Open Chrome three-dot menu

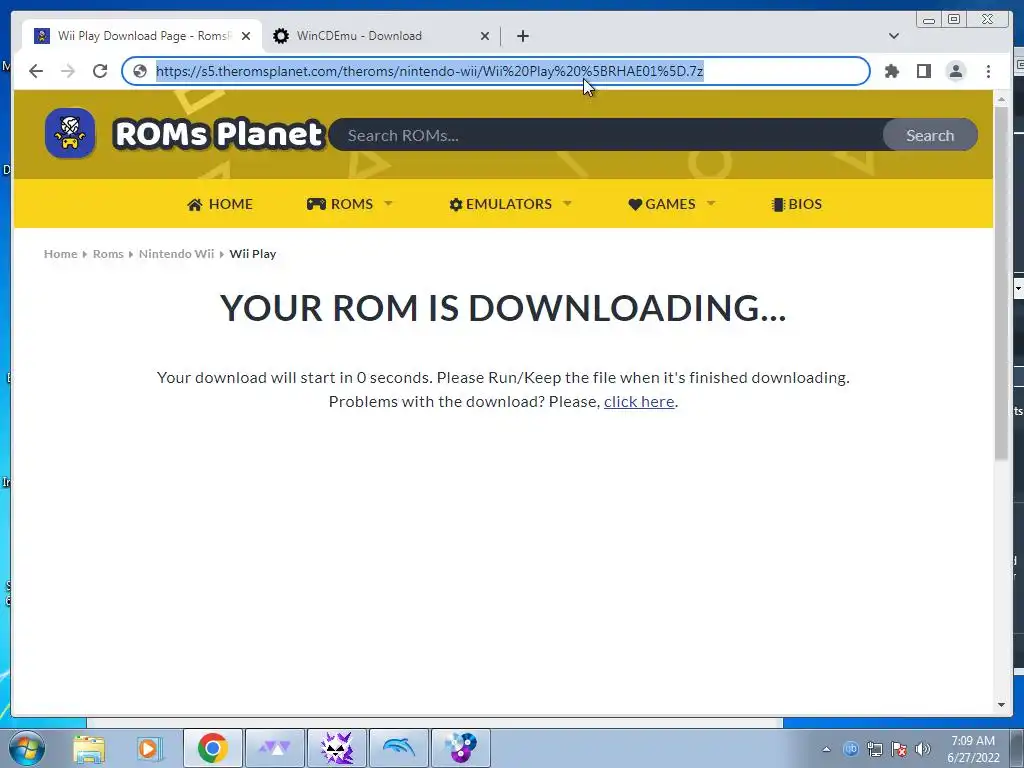pos(988,71)
